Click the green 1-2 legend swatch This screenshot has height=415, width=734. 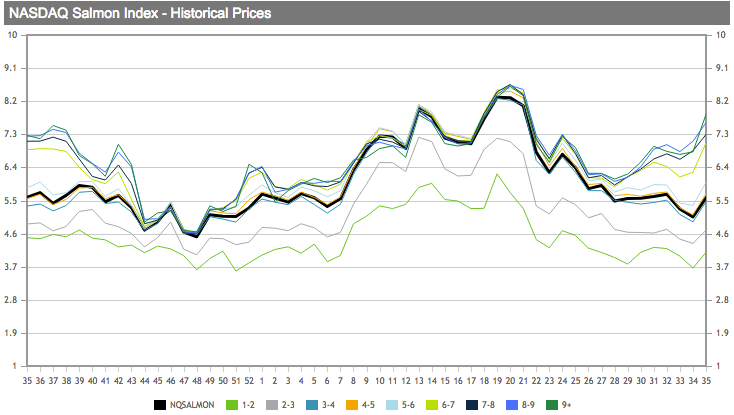tap(232, 405)
